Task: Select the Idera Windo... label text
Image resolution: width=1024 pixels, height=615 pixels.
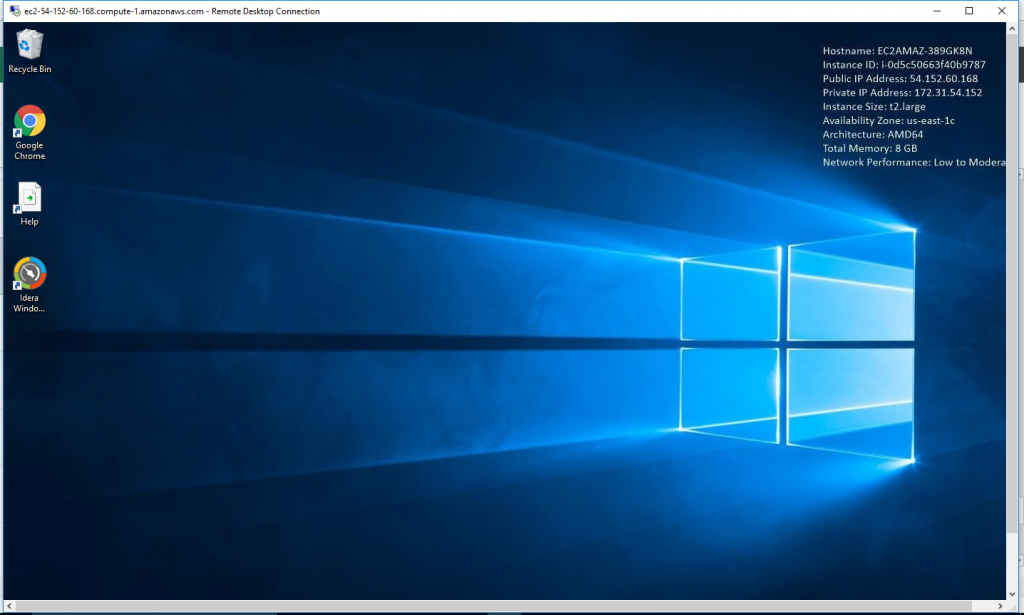Action: coord(28,302)
